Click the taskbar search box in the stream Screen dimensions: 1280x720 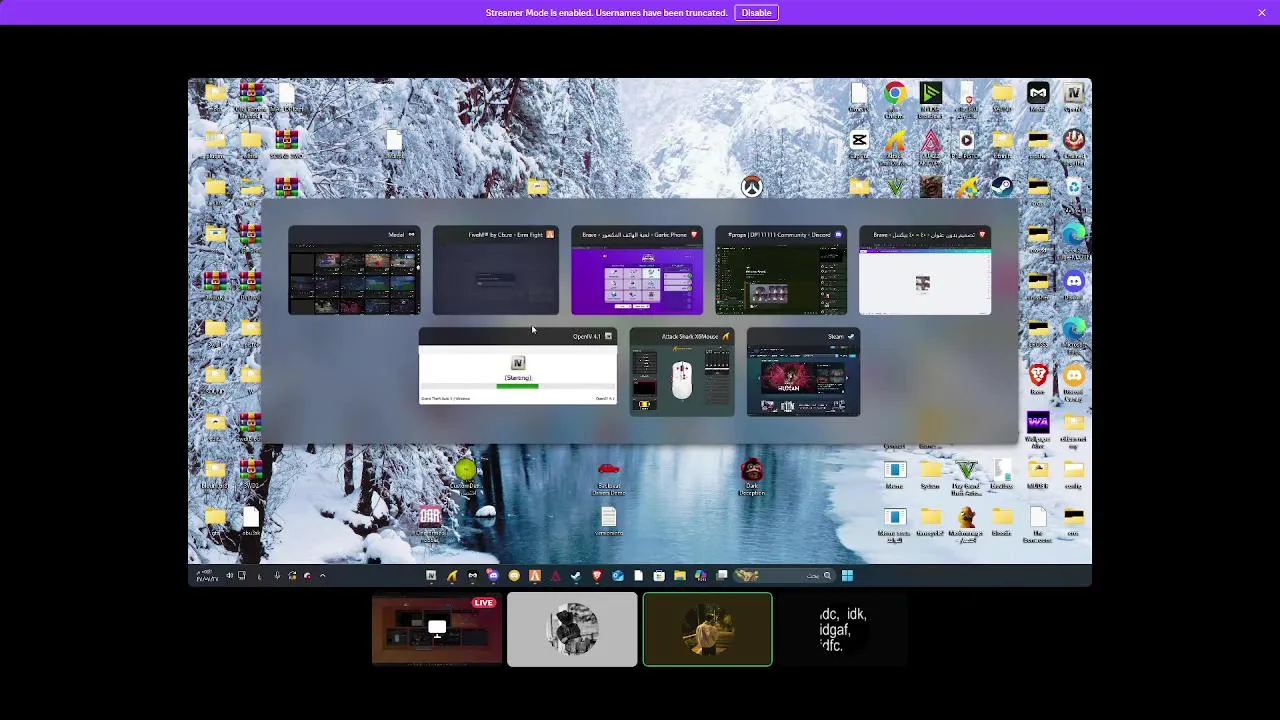pos(786,575)
